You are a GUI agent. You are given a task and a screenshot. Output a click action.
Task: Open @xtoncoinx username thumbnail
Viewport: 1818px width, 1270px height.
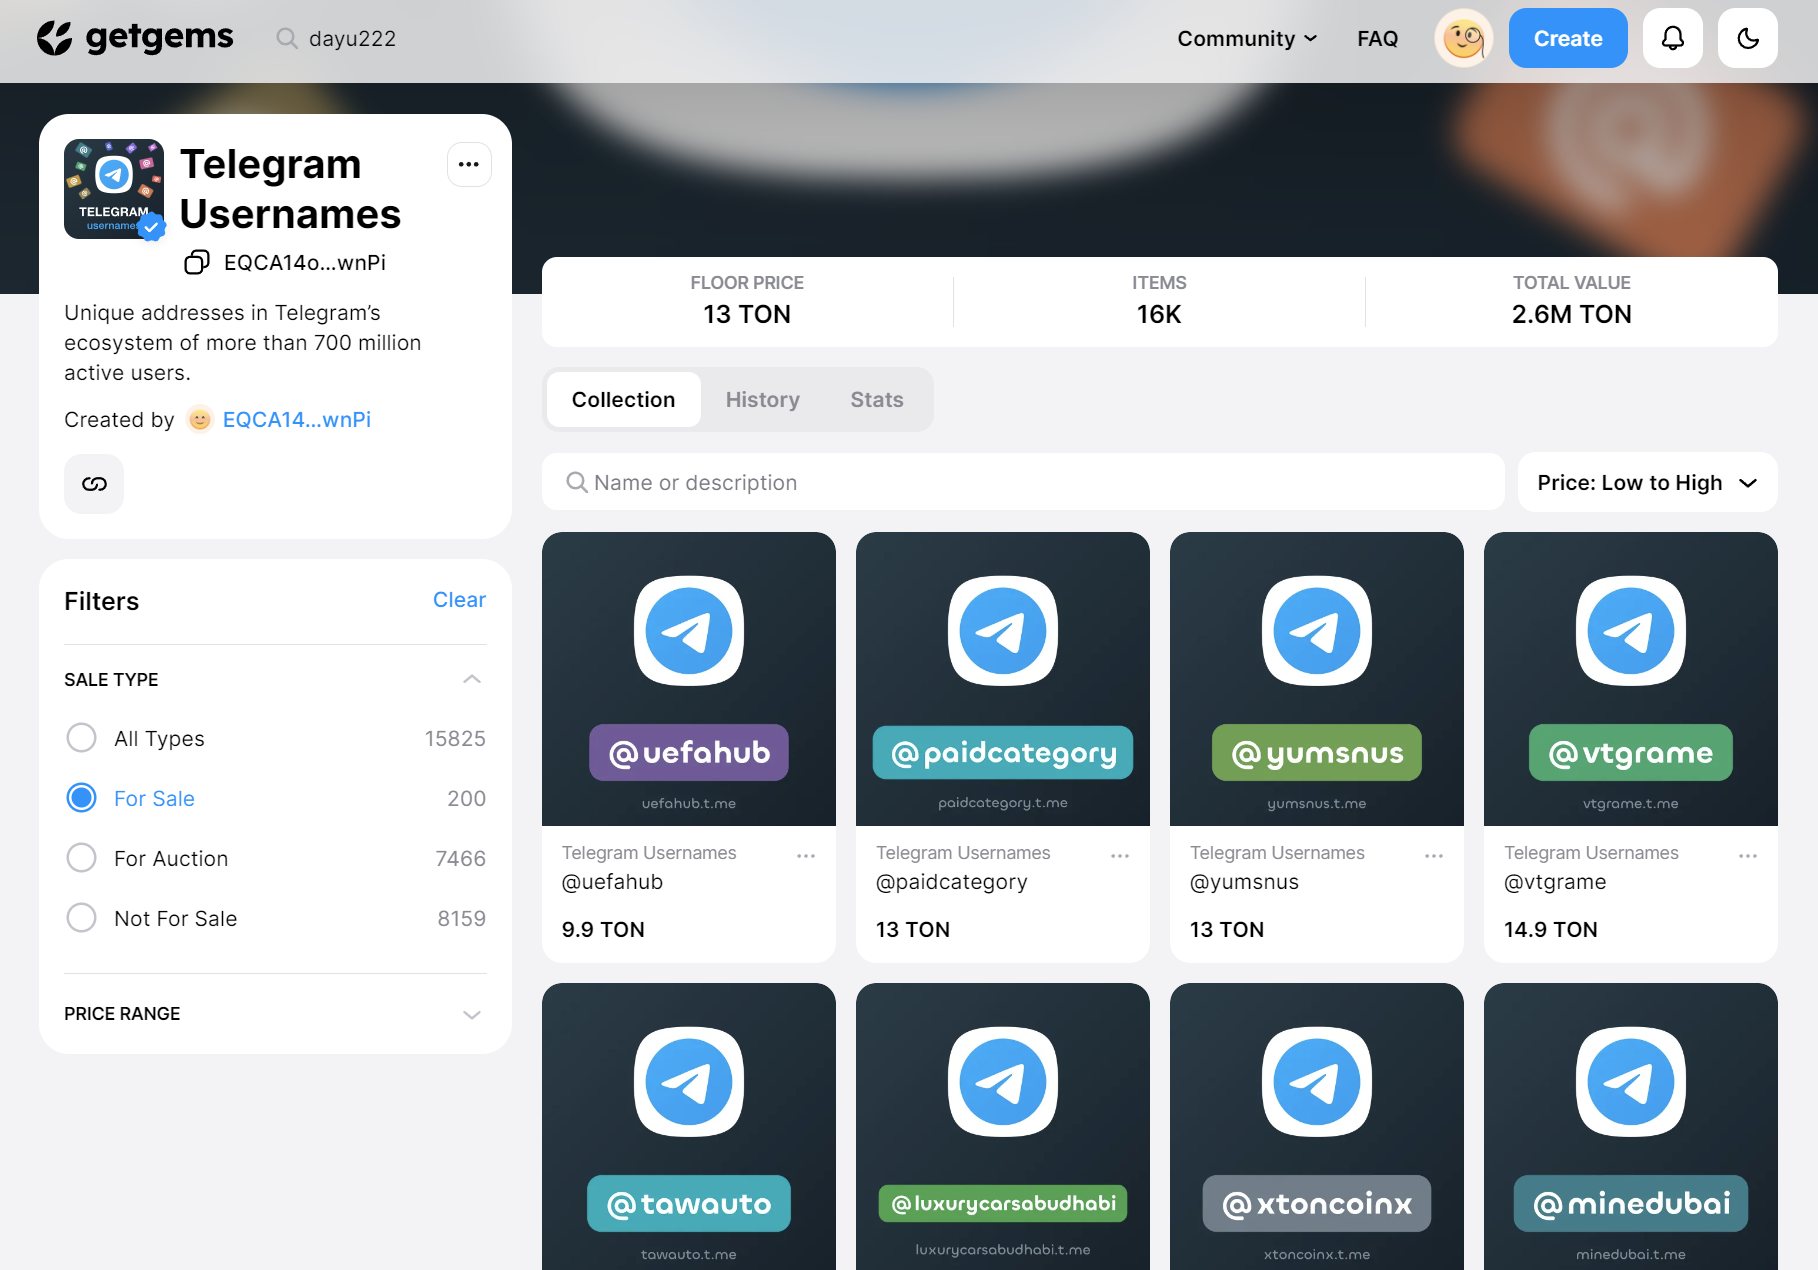(1317, 1126)
